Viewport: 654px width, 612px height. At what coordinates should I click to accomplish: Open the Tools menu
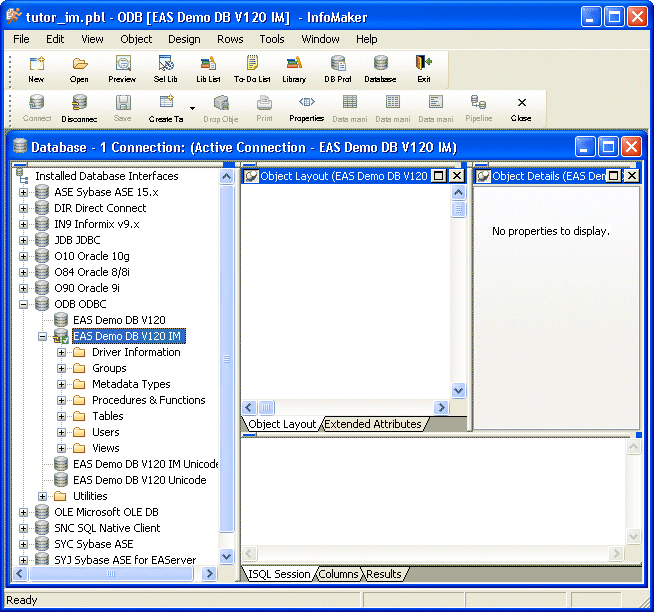pyautogui.click(x=272, y=39)
